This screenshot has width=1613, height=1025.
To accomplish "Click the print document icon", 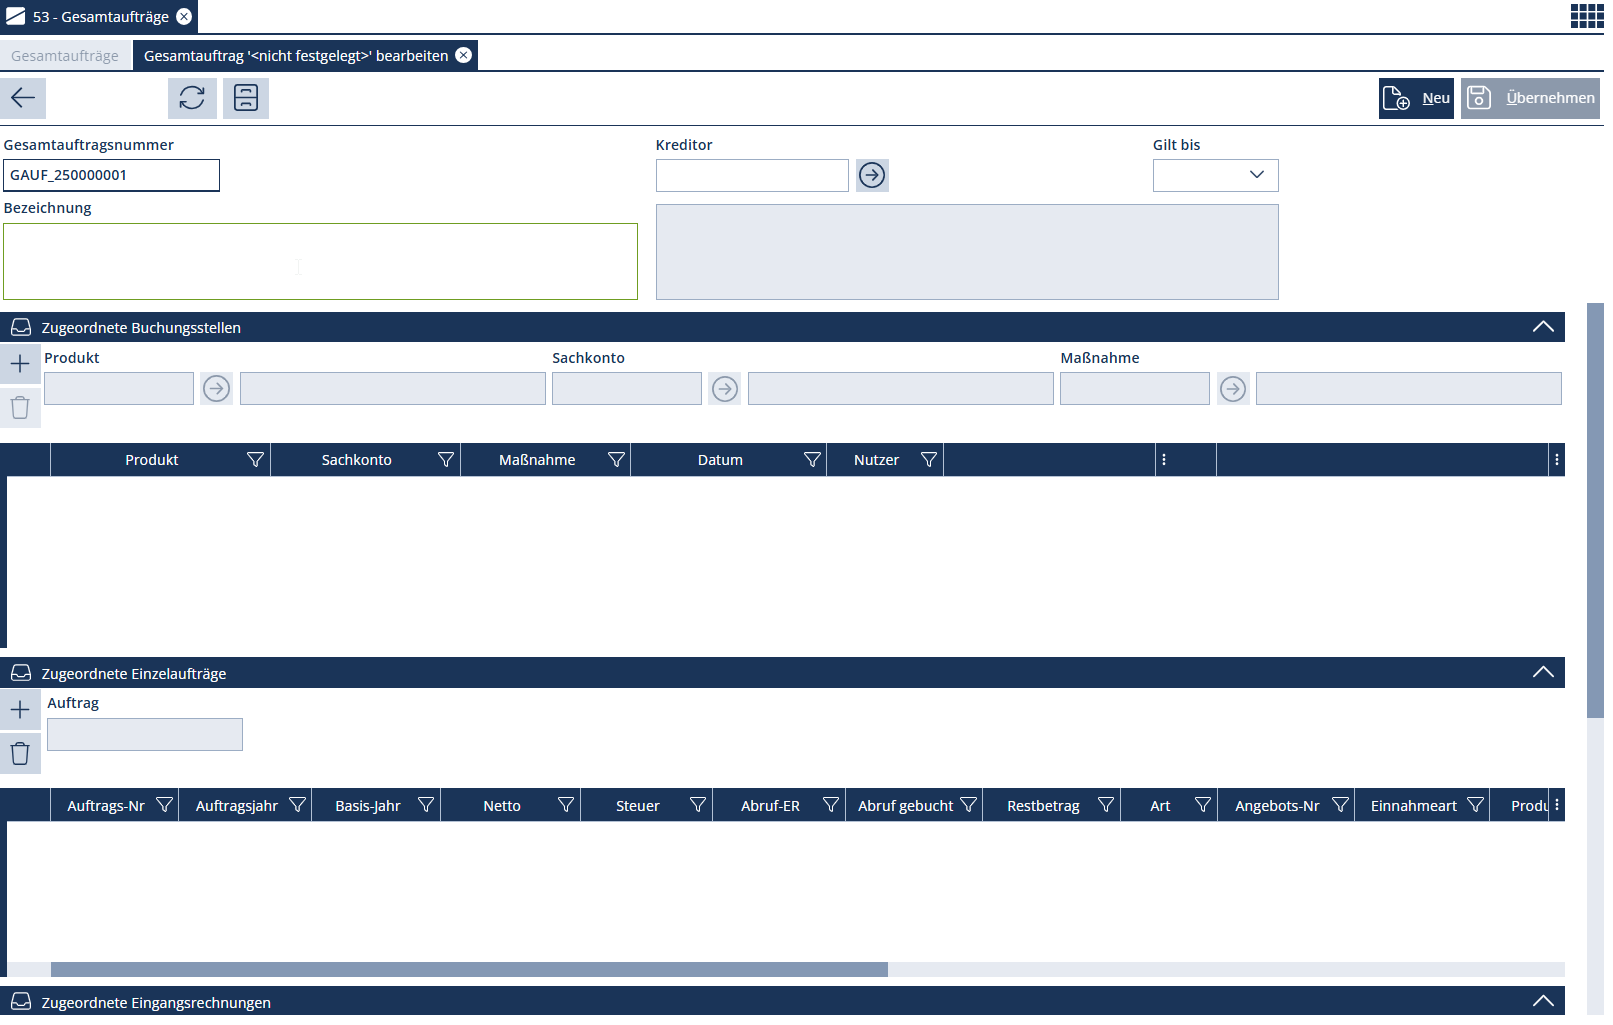I will pos(246,98).
